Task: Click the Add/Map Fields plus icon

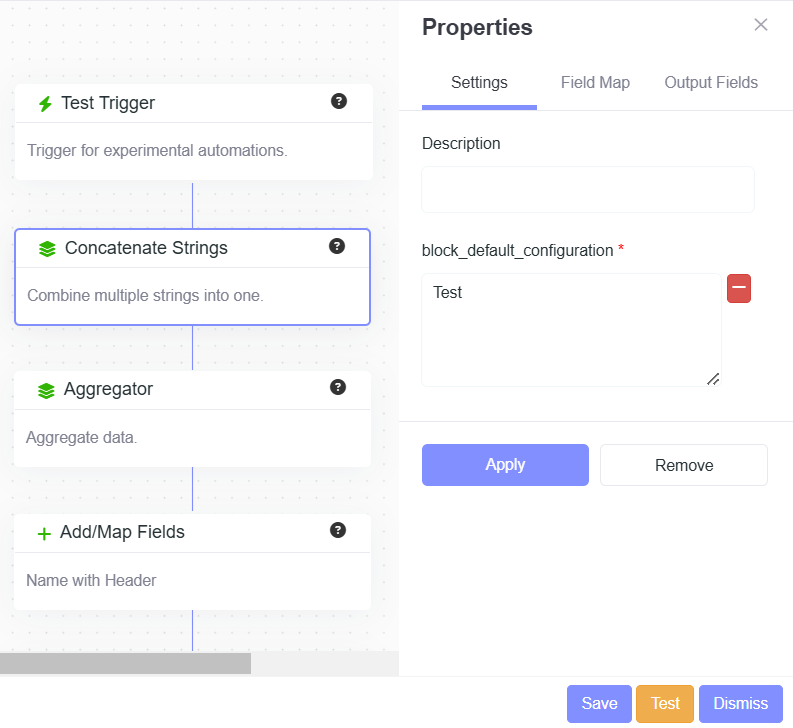Action: click(x=44, y=534)
